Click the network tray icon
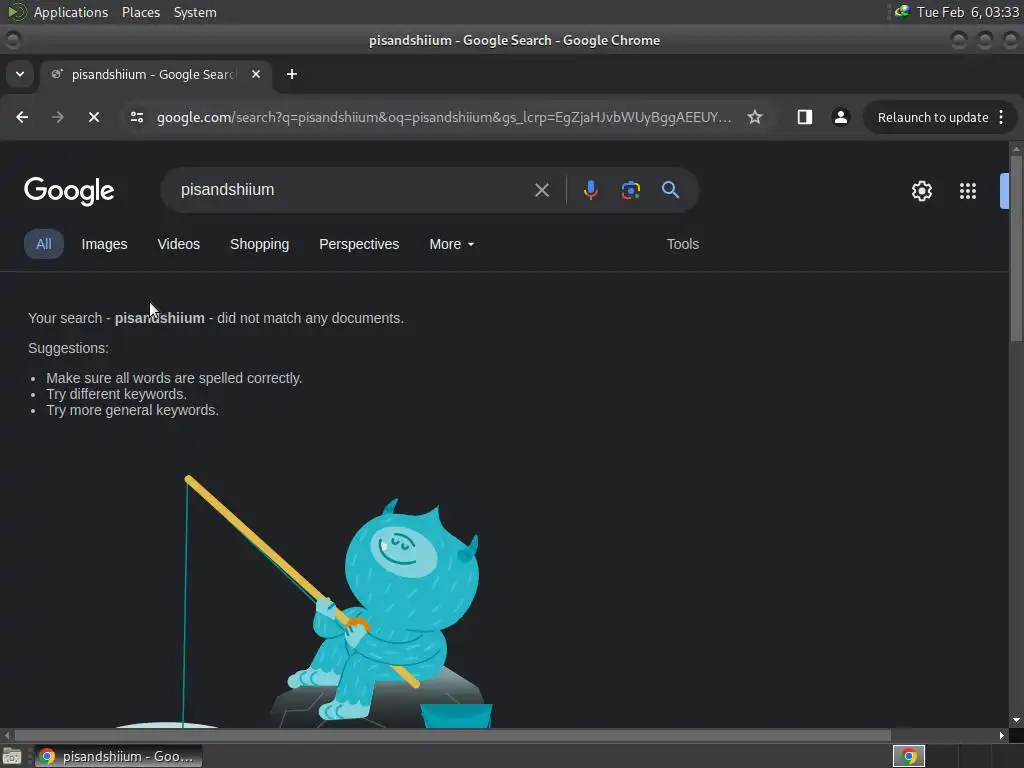Screen dimensions: 1024x768 point(902,12)
